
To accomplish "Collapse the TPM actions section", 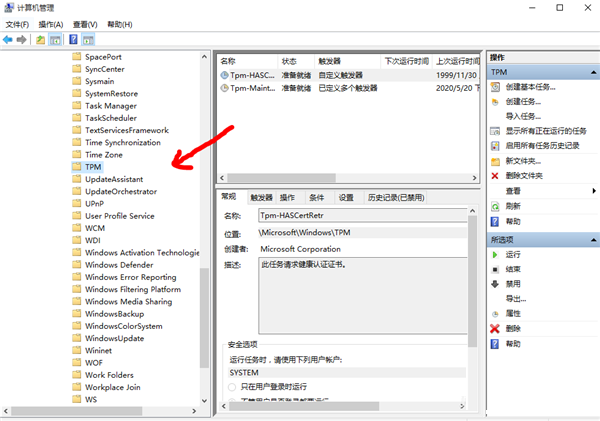I will 590,72.
